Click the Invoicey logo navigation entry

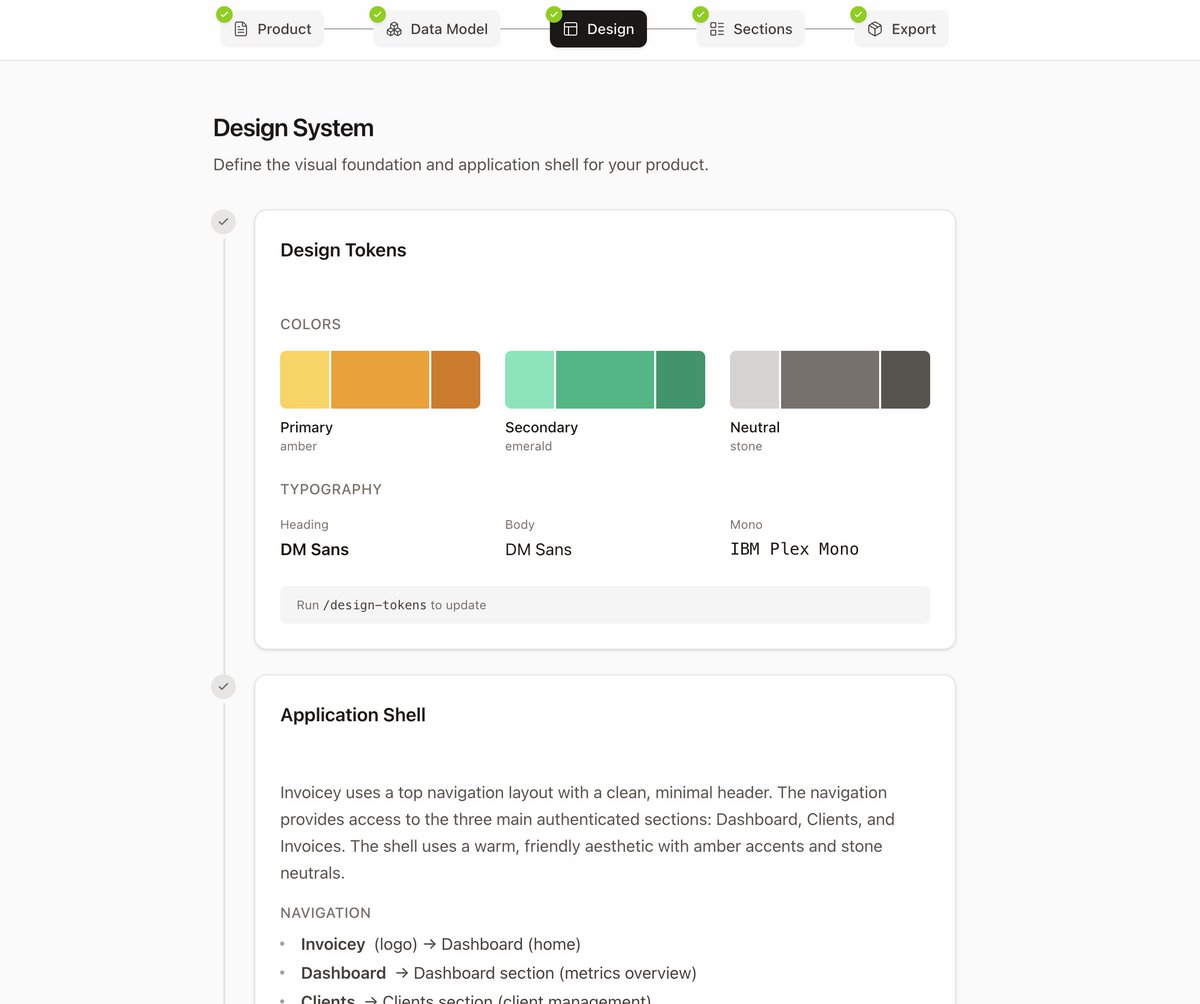pos(333,944)
